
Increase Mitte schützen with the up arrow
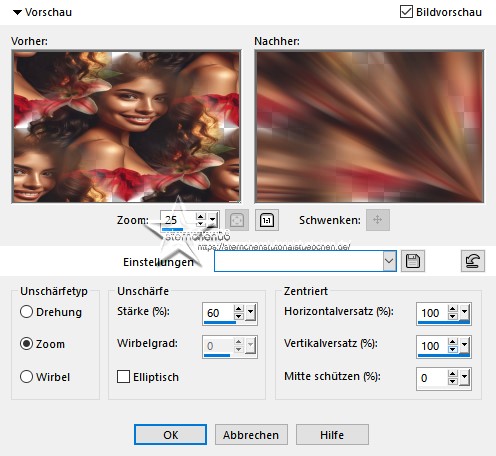point(452,374)
